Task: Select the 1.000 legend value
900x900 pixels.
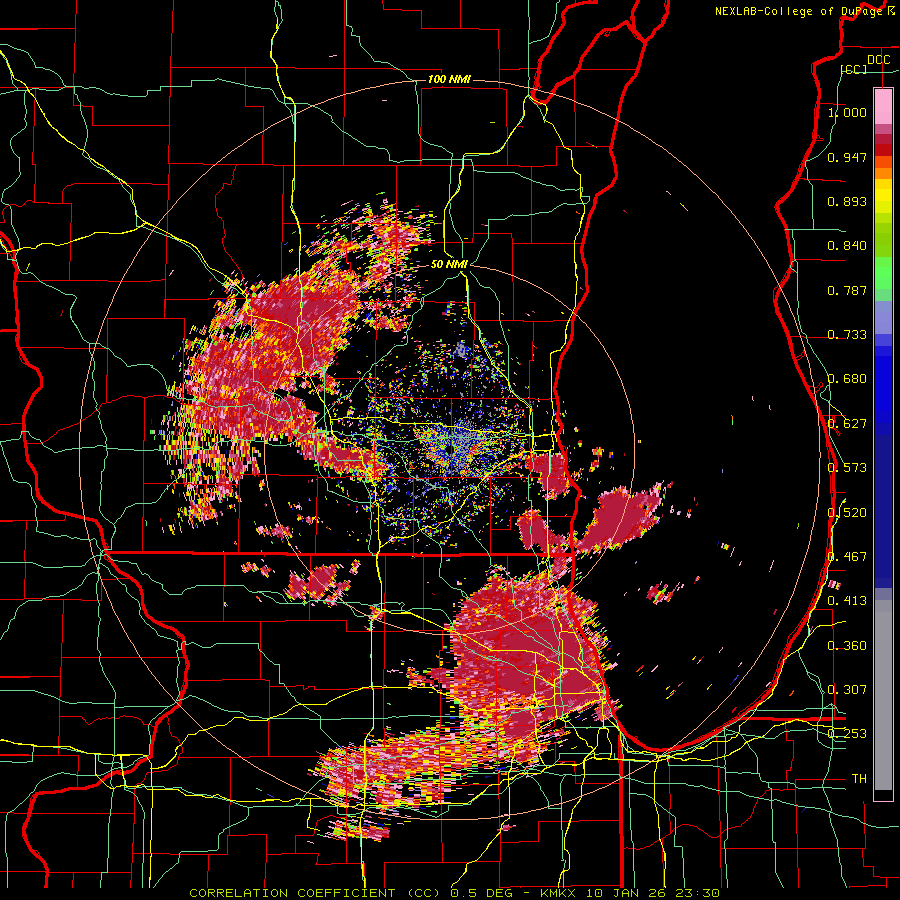Action: pos(847,112)
